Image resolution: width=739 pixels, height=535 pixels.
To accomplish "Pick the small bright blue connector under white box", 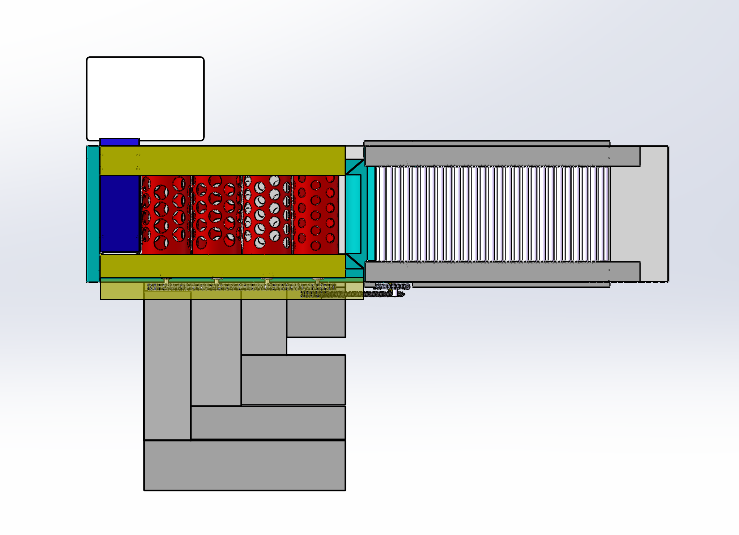I will tap(119, 142).
